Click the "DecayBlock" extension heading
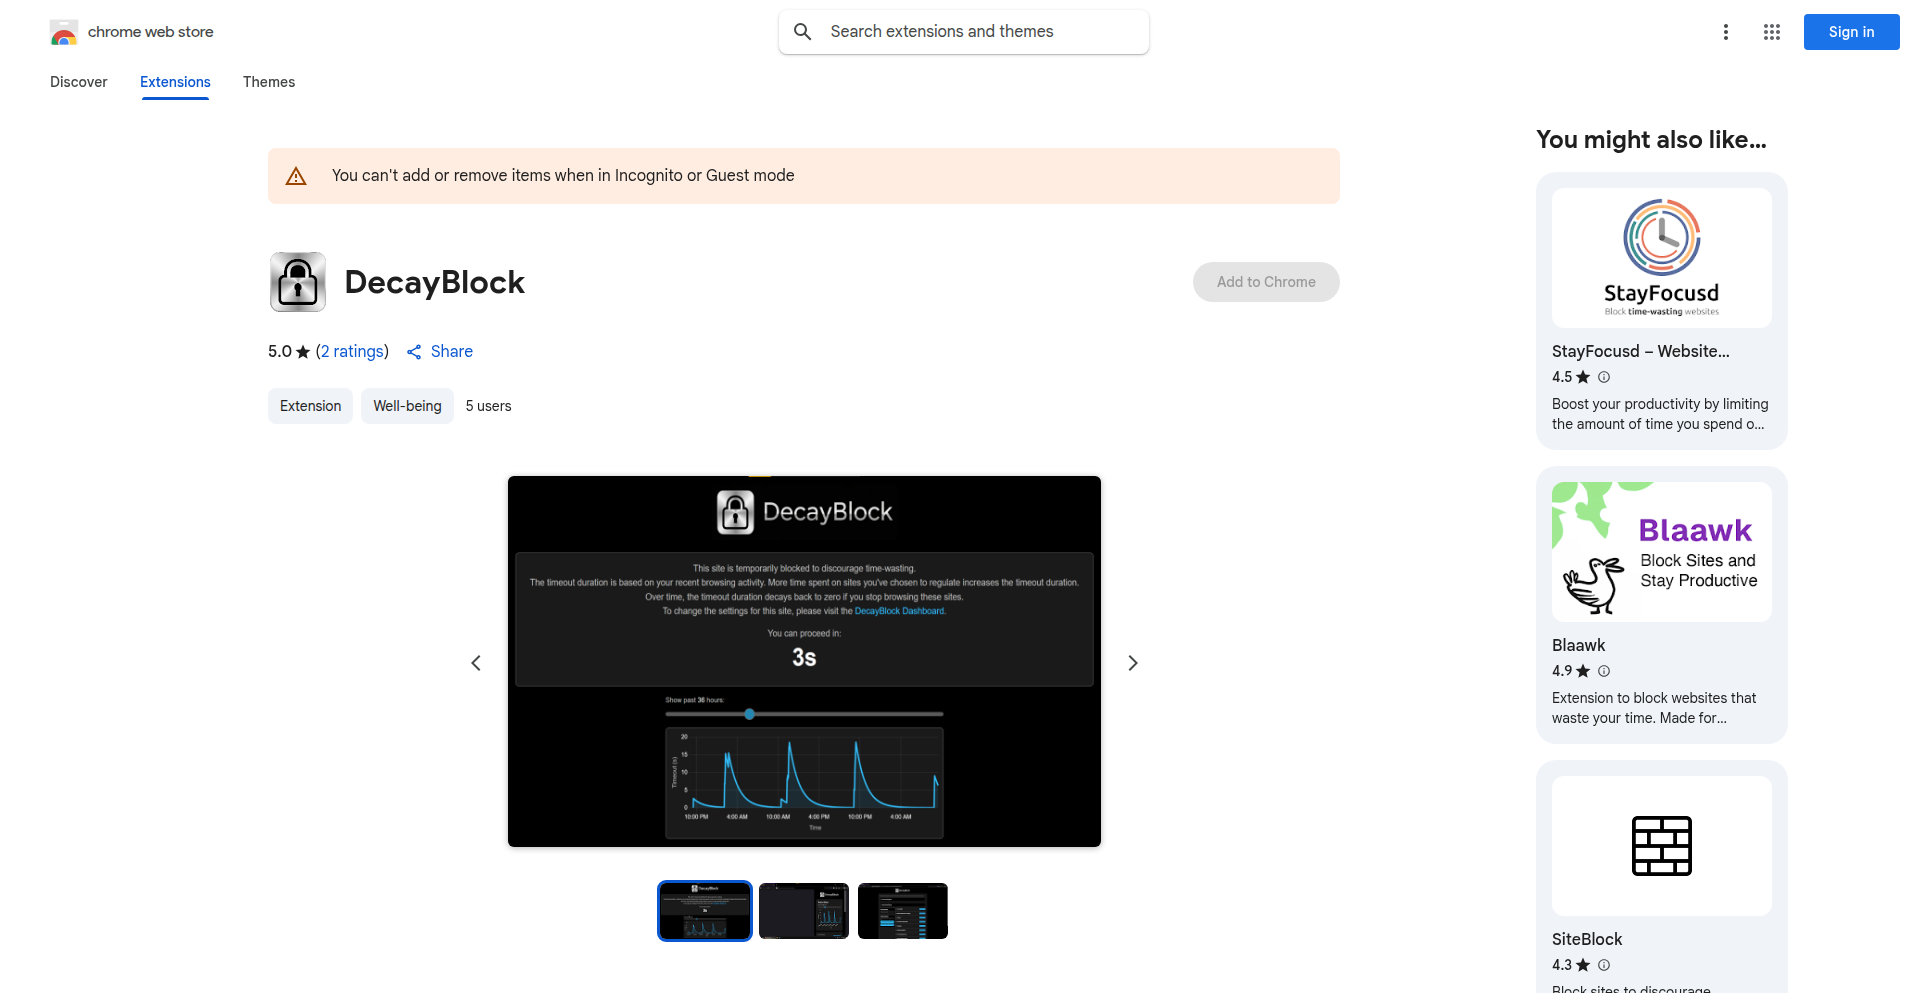This screenshot has width=1920, height=993. click(x=435, y=282)
